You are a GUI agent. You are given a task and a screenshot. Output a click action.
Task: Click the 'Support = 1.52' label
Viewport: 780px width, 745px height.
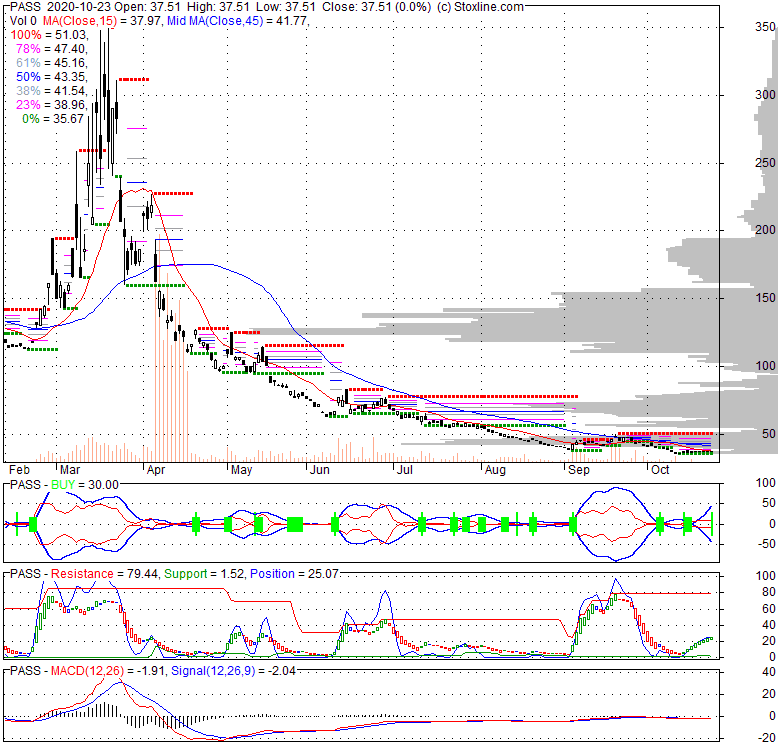(x=203, y=573)
